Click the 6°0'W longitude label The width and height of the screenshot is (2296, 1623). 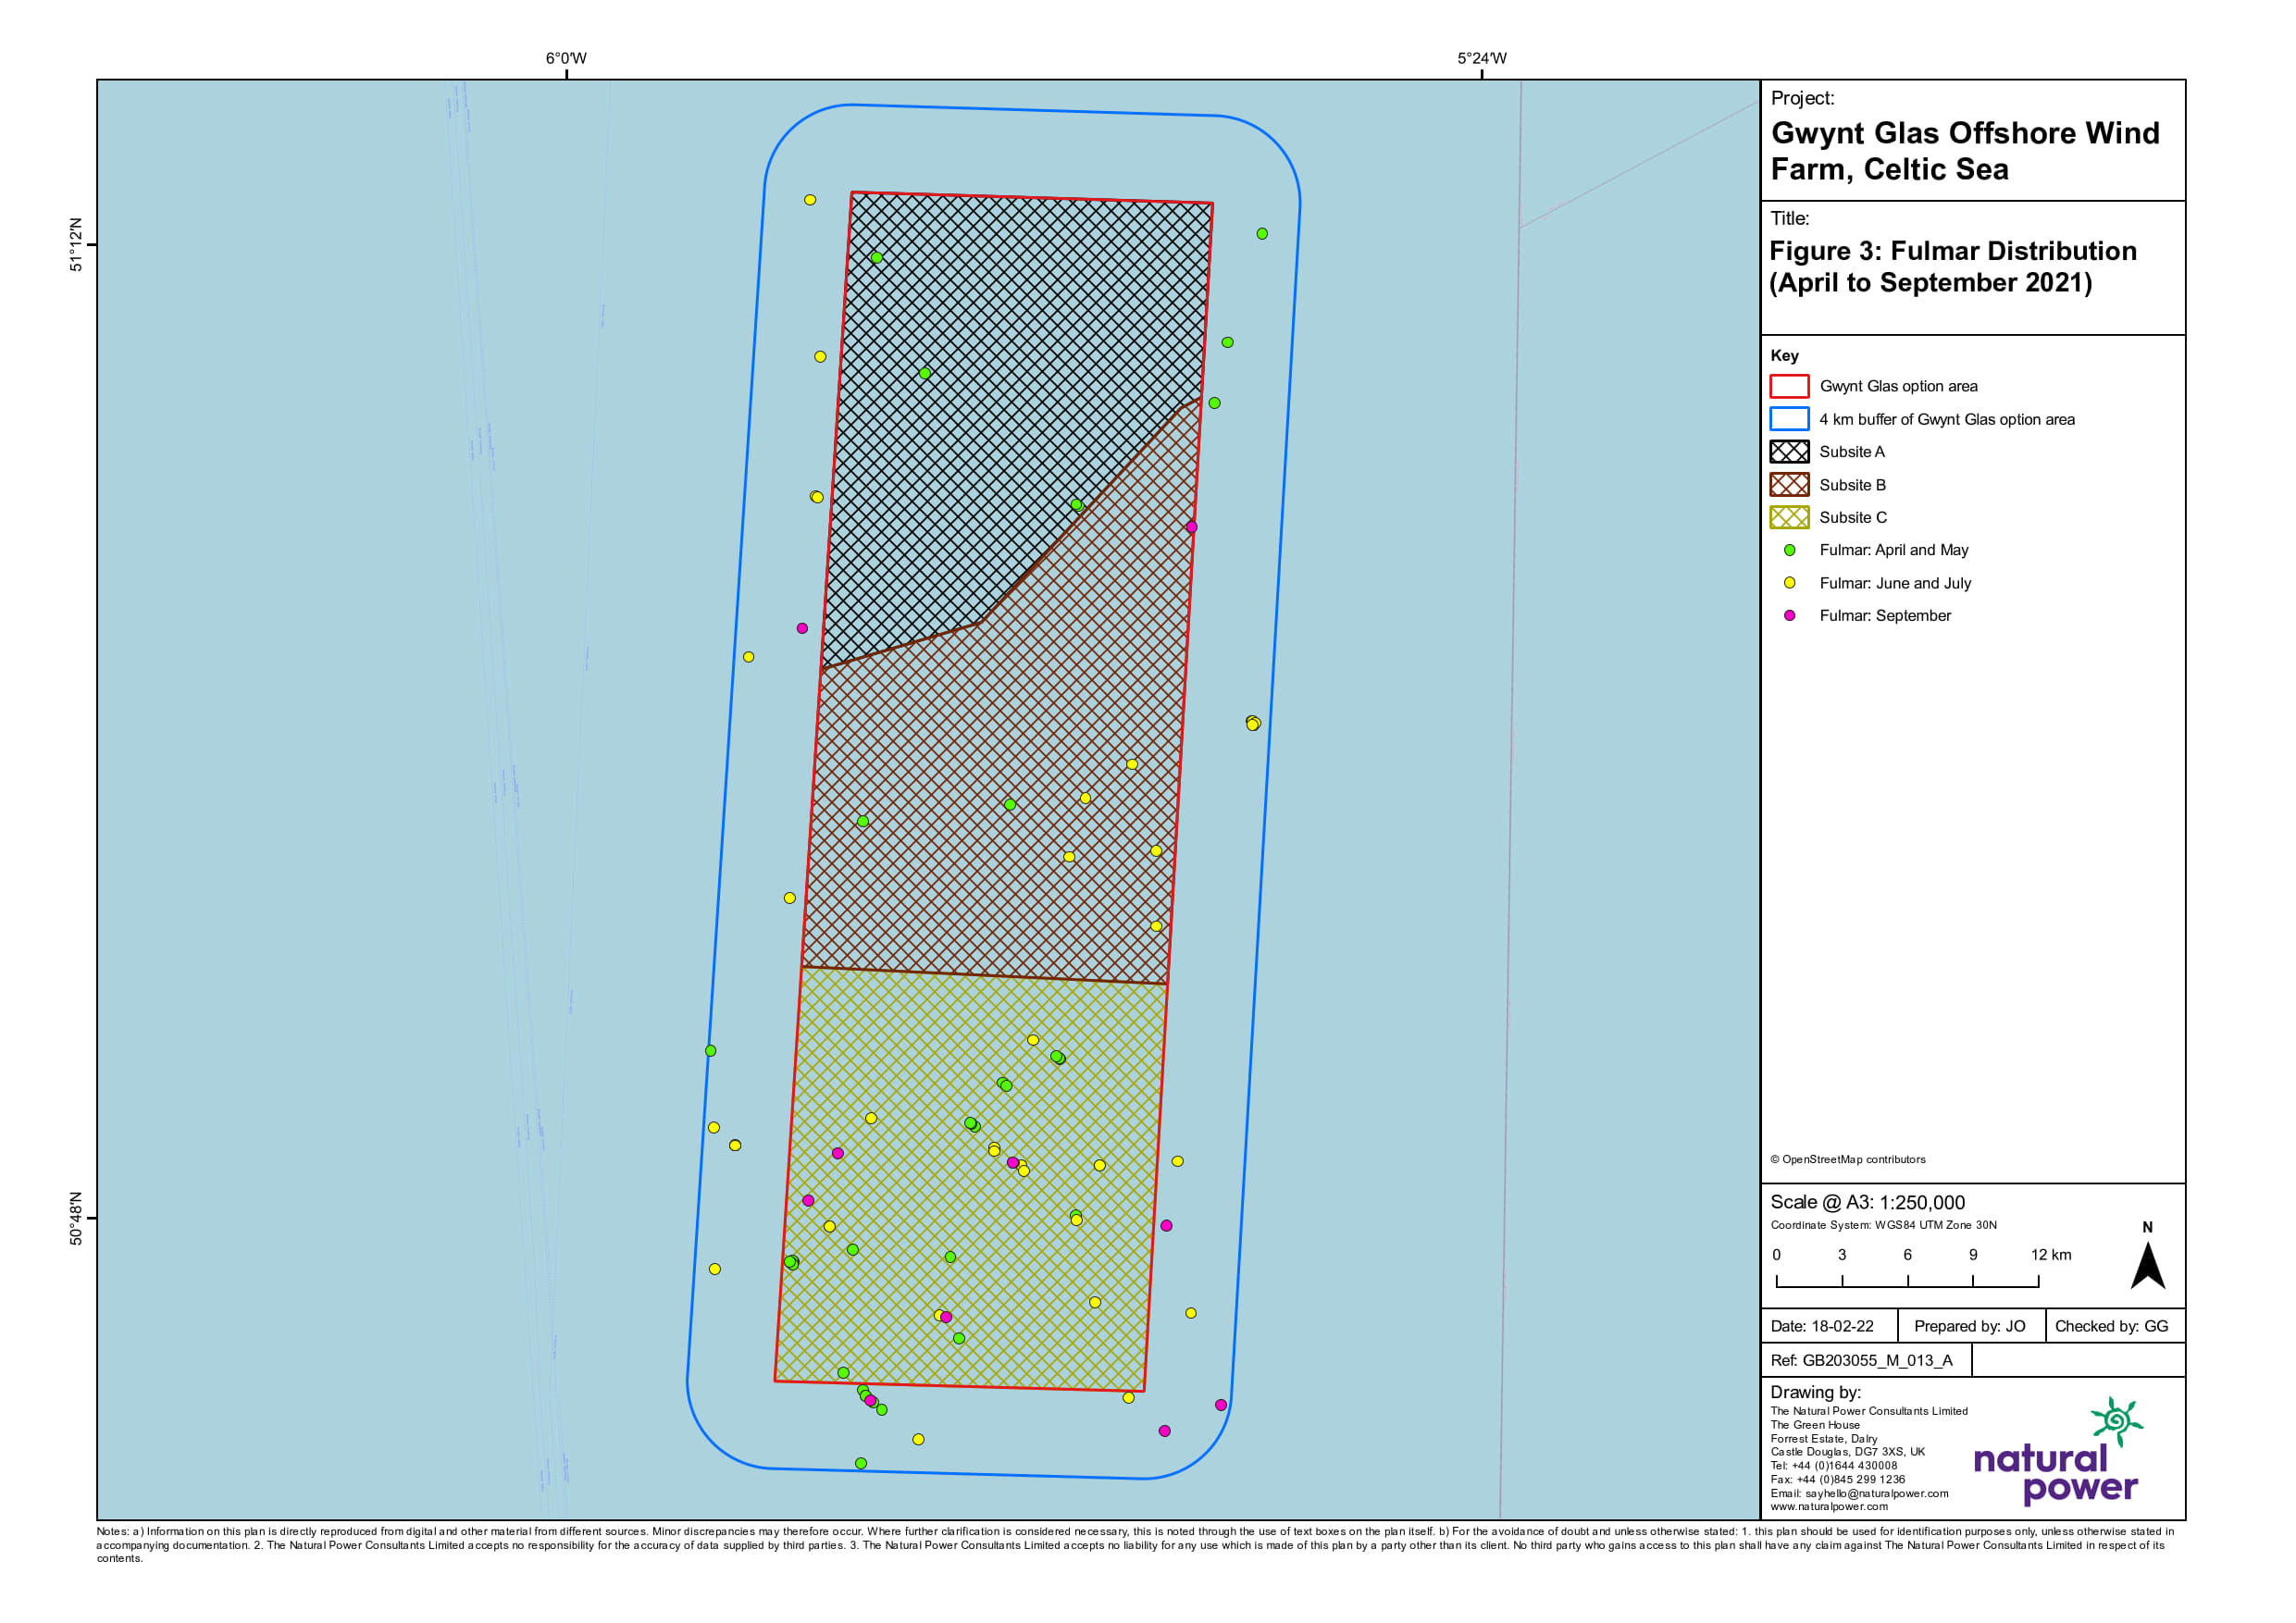pyautogui.click(x=566, y=58)
